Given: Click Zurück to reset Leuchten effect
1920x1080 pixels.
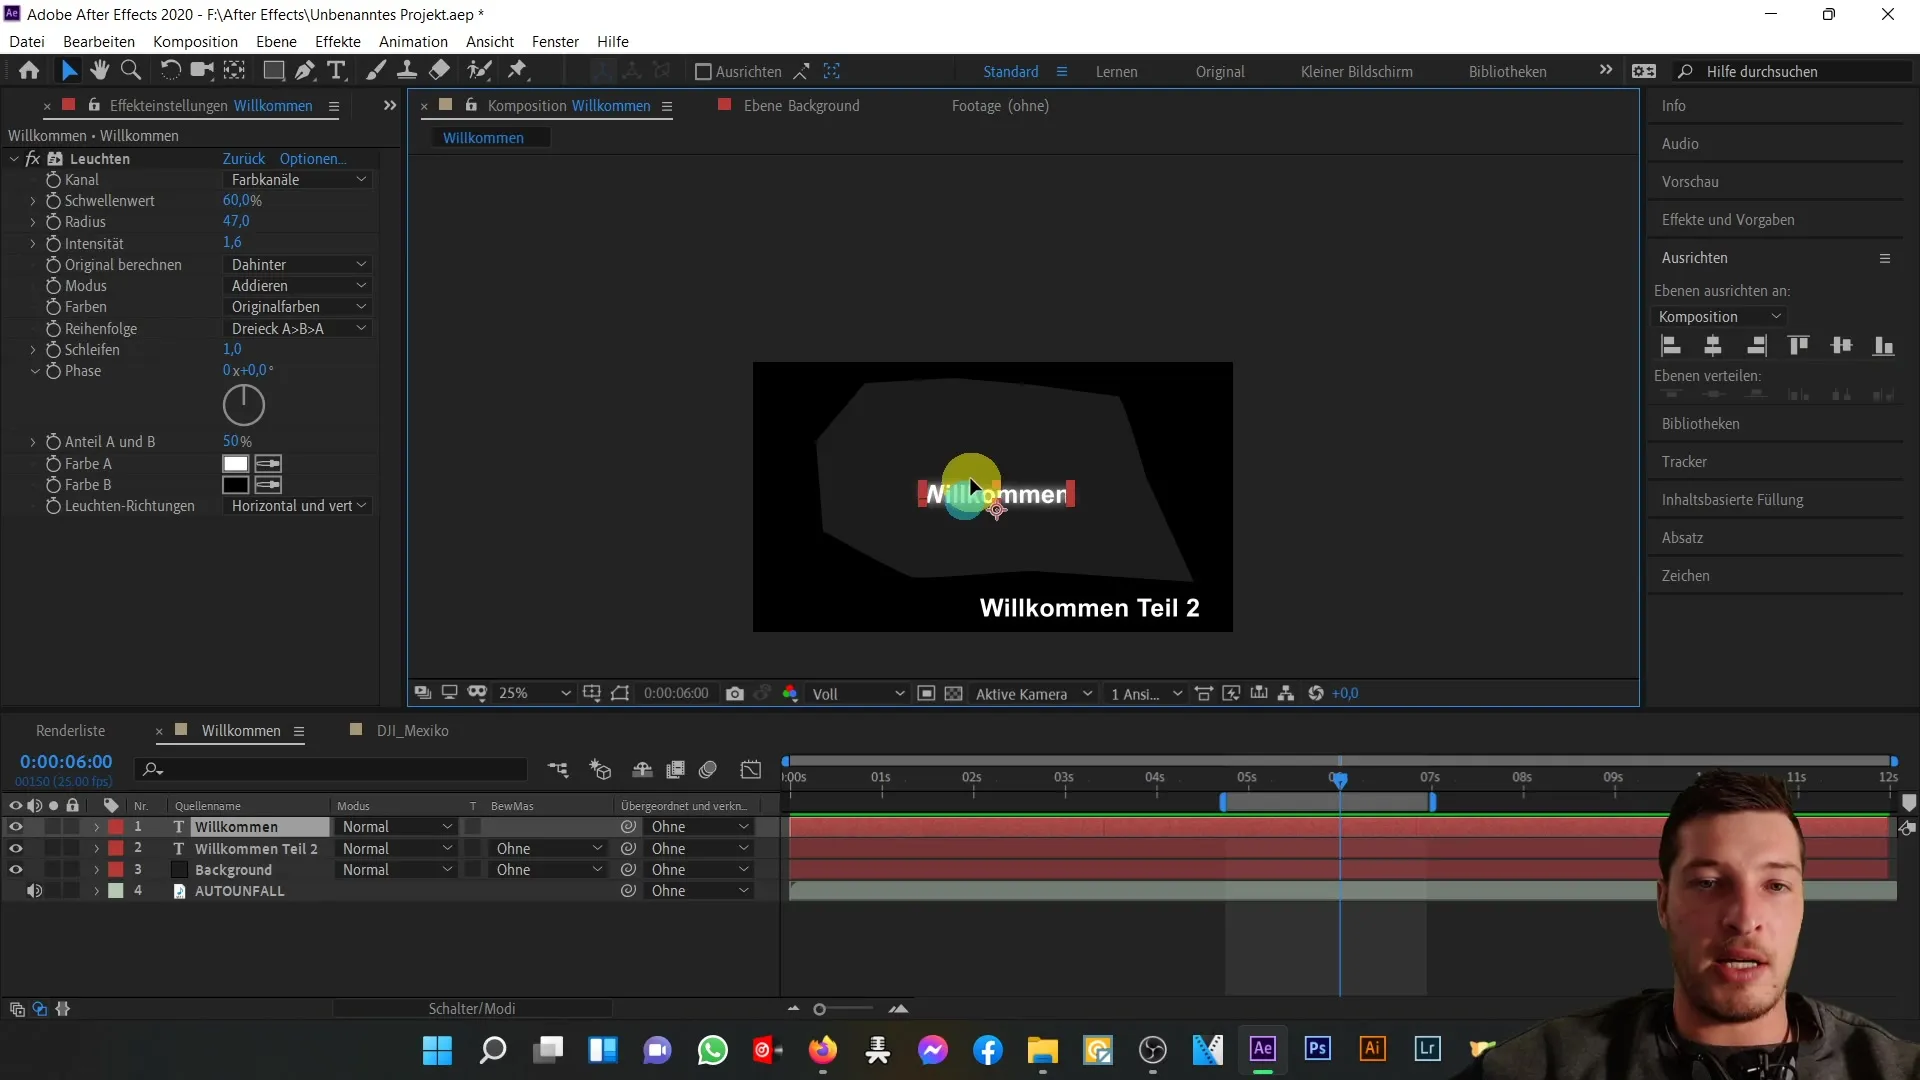Looking at the screenshot, I should (244, 159).
